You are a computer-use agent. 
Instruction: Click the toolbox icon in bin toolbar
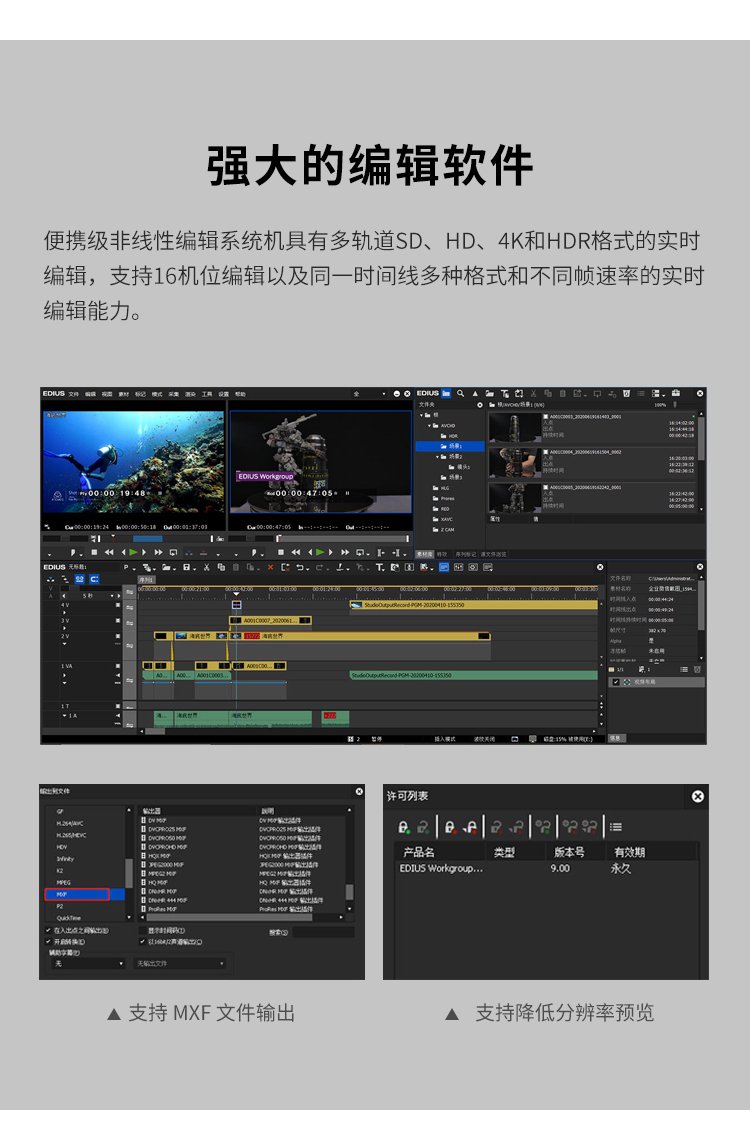pos(676,393)
